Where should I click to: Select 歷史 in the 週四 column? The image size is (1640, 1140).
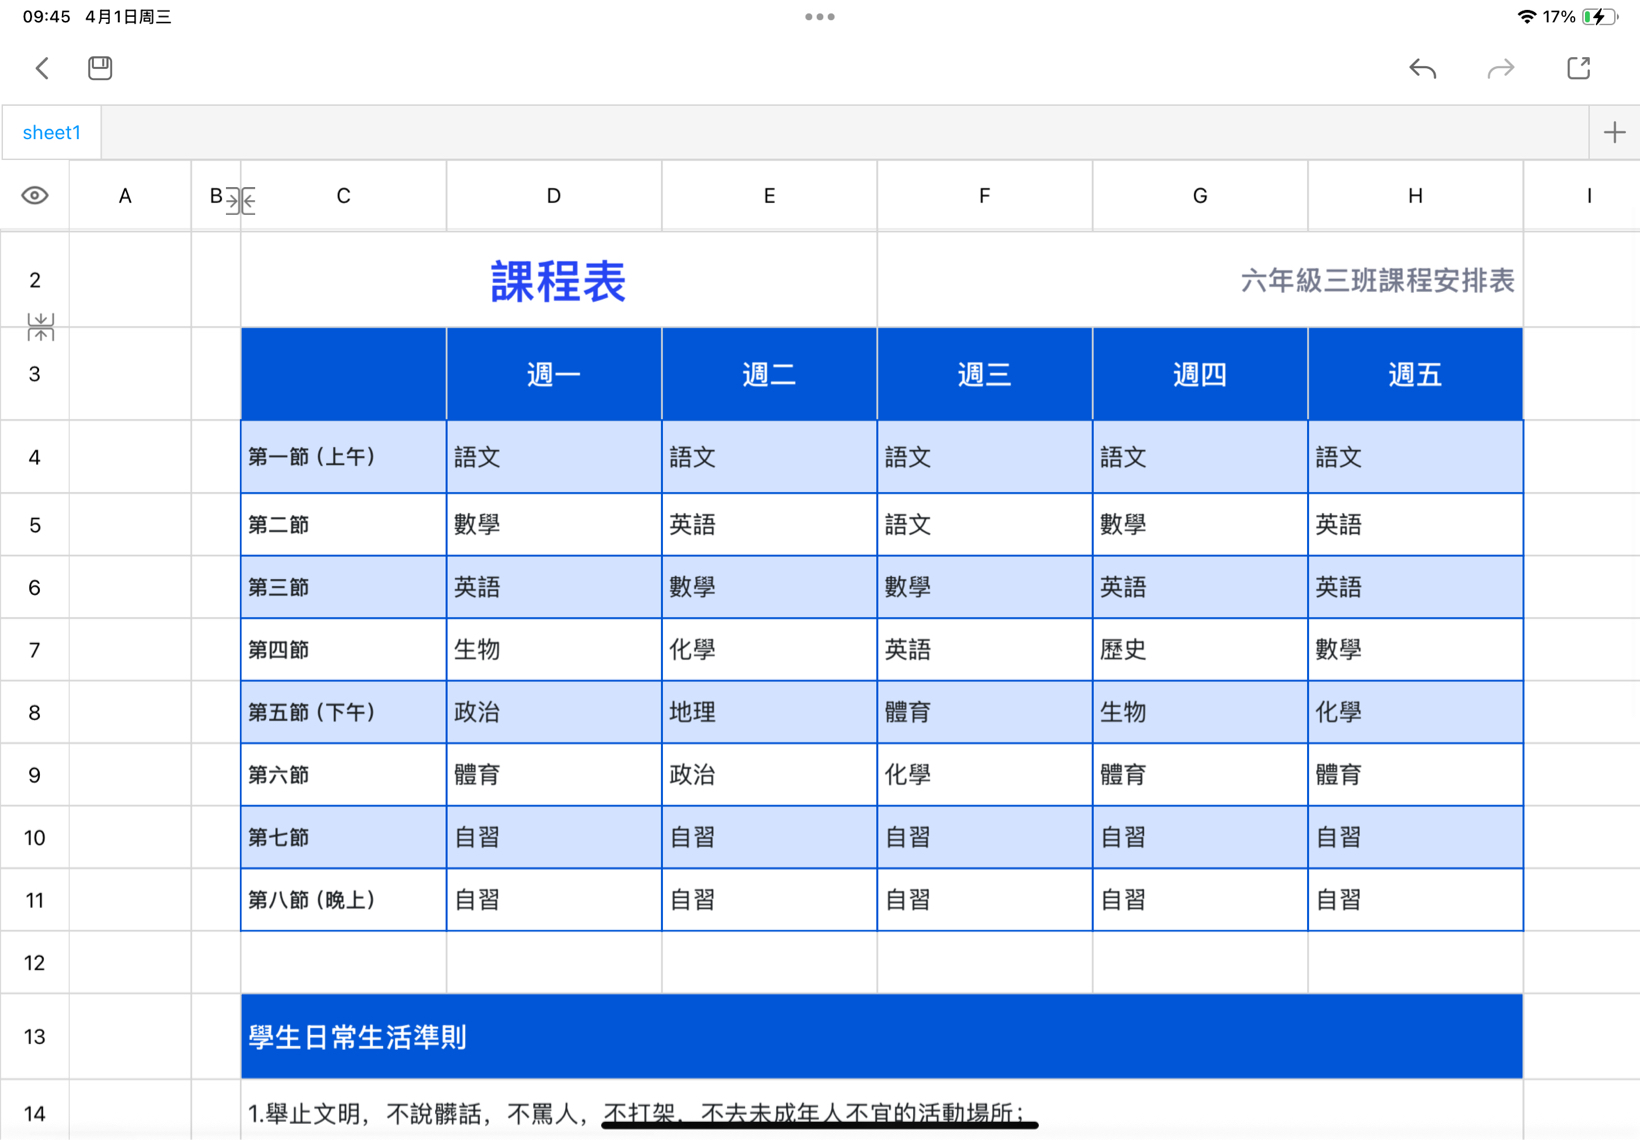1200,650
